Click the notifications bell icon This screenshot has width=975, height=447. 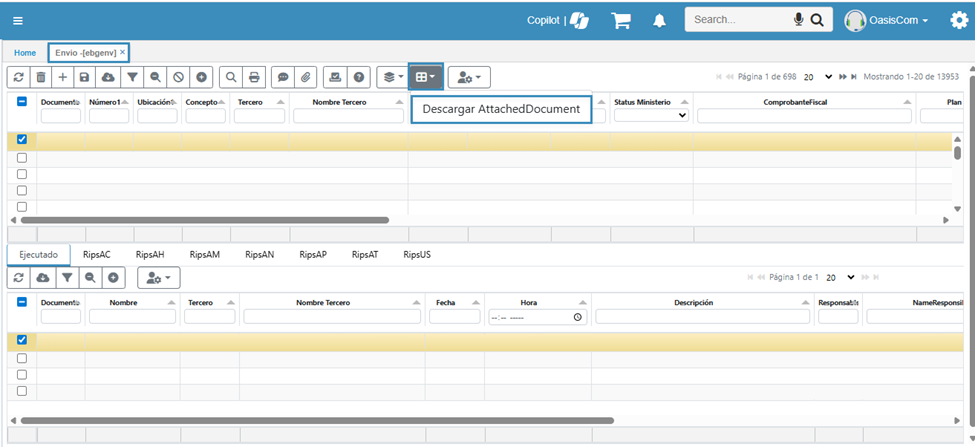[x=659, y=20]
